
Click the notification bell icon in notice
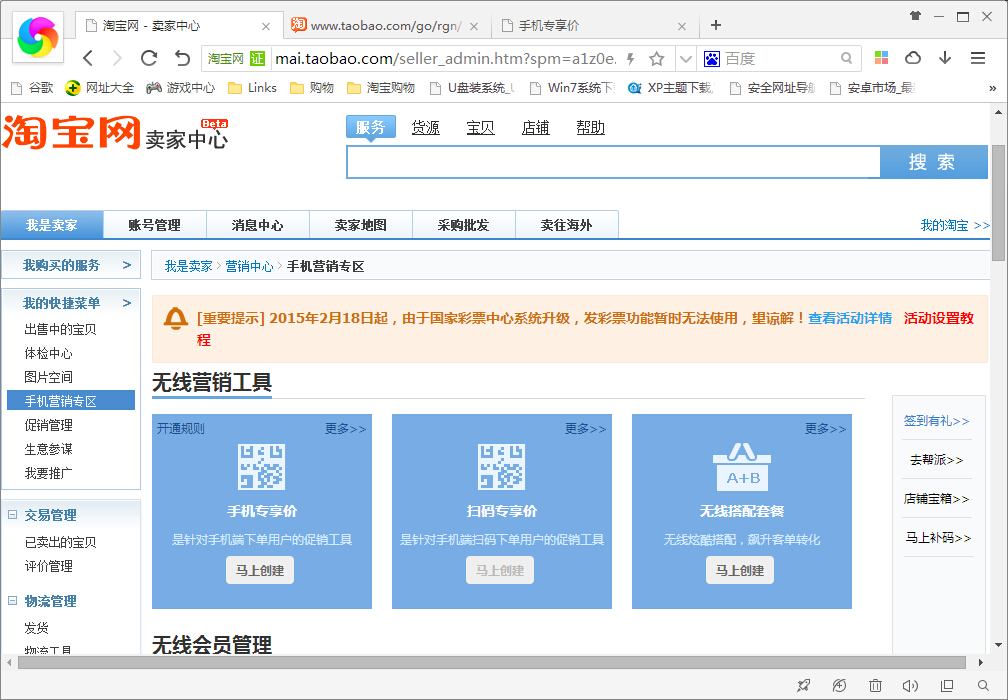(x=176, y=319)
